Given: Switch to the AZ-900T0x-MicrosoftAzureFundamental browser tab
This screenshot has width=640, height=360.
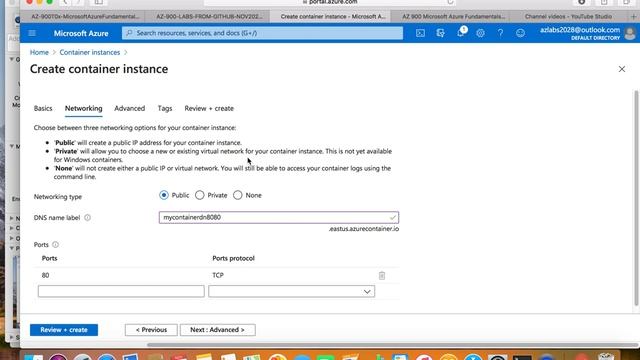Looking at the screenshot, I should (x=85, y=17).
